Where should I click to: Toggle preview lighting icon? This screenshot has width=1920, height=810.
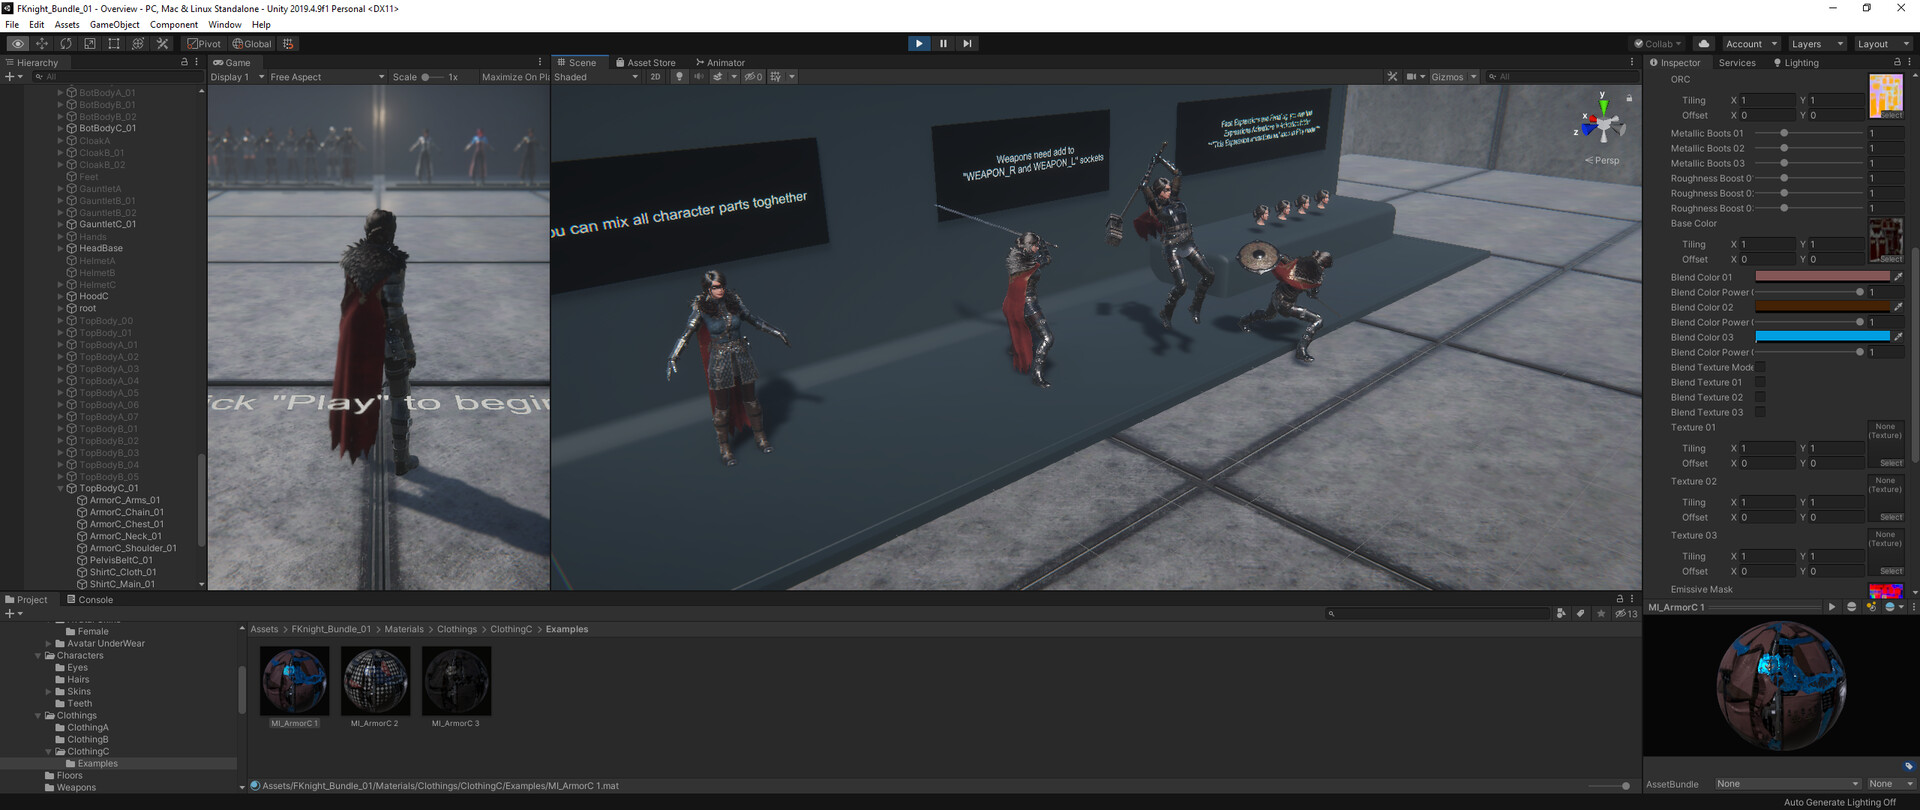(1871, 607)
